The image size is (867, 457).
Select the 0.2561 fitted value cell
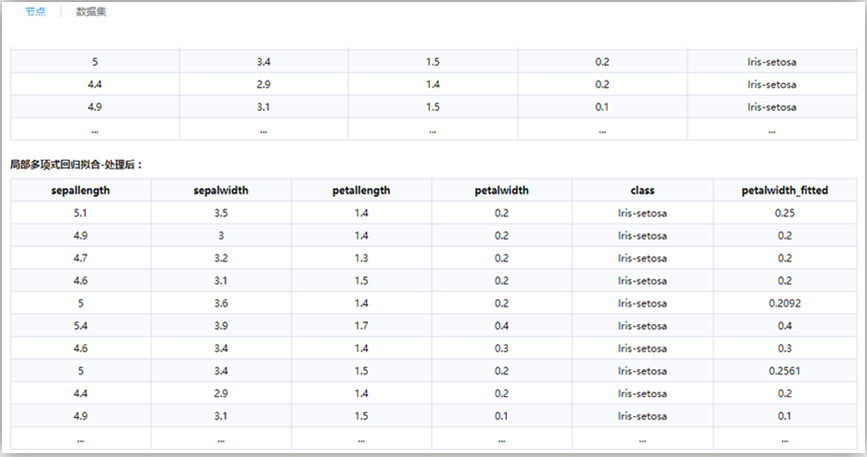(x=784, y=371)
